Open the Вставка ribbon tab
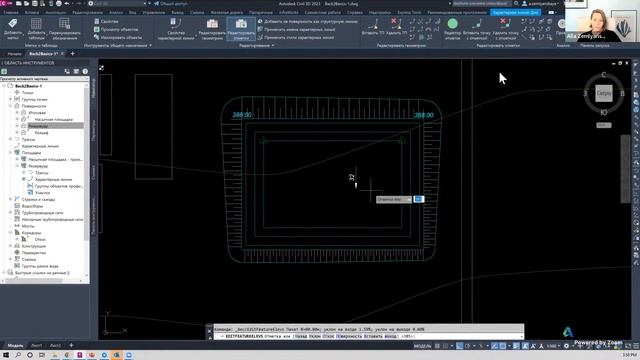The image size is (640, 360). (32, 12)
